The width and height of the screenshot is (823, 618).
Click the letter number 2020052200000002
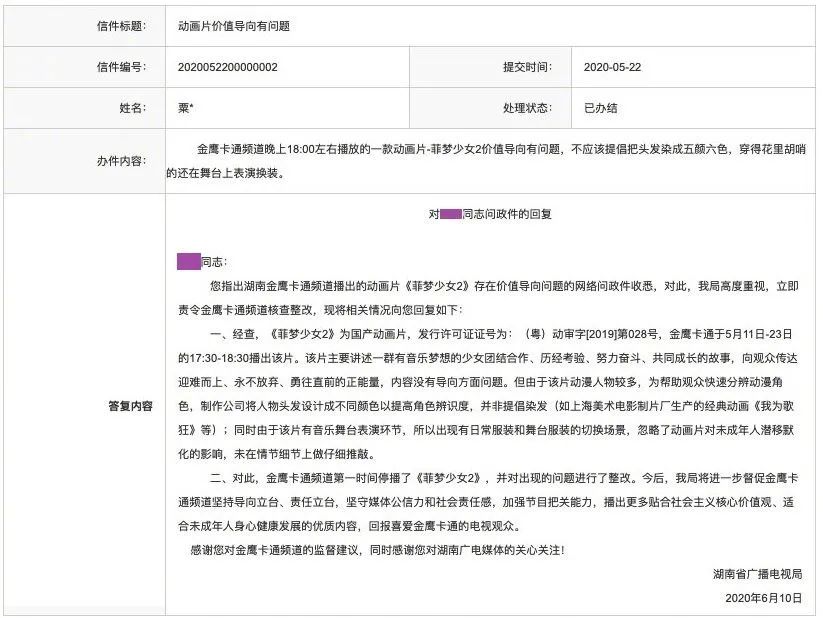coord(227,67)
